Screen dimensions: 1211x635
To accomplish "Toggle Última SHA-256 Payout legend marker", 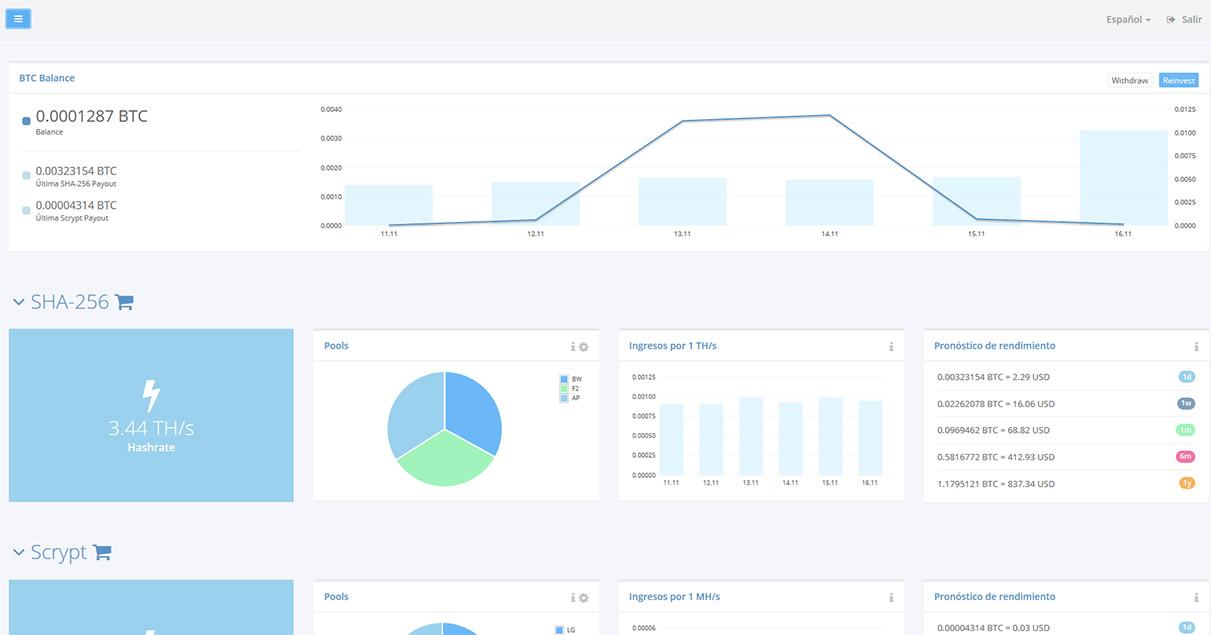I will [26, 176].
